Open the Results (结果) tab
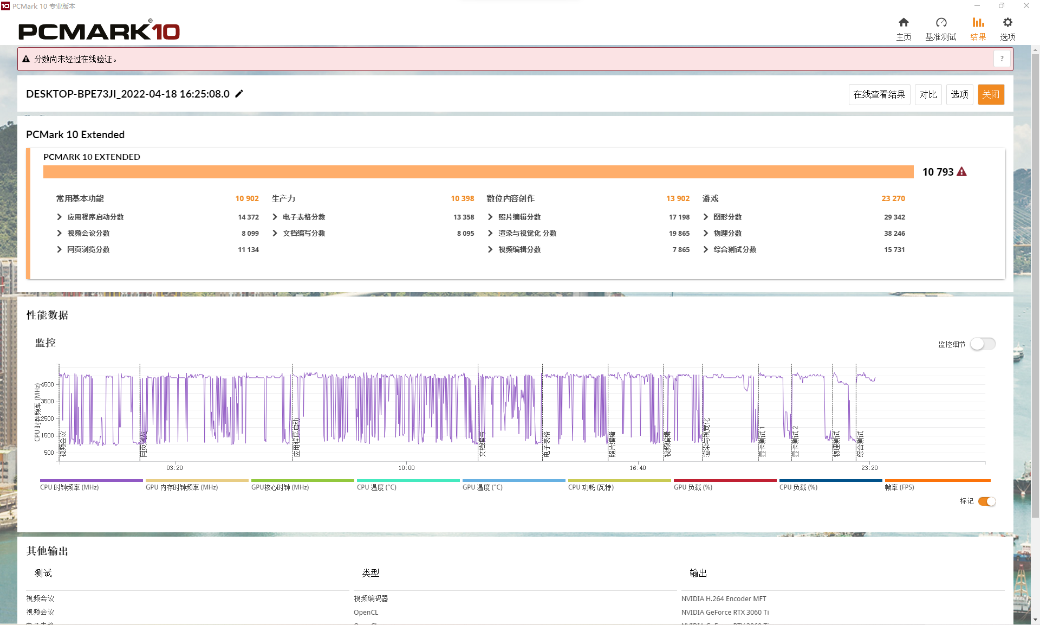The image size is (1040, 625). coord(978,29)
